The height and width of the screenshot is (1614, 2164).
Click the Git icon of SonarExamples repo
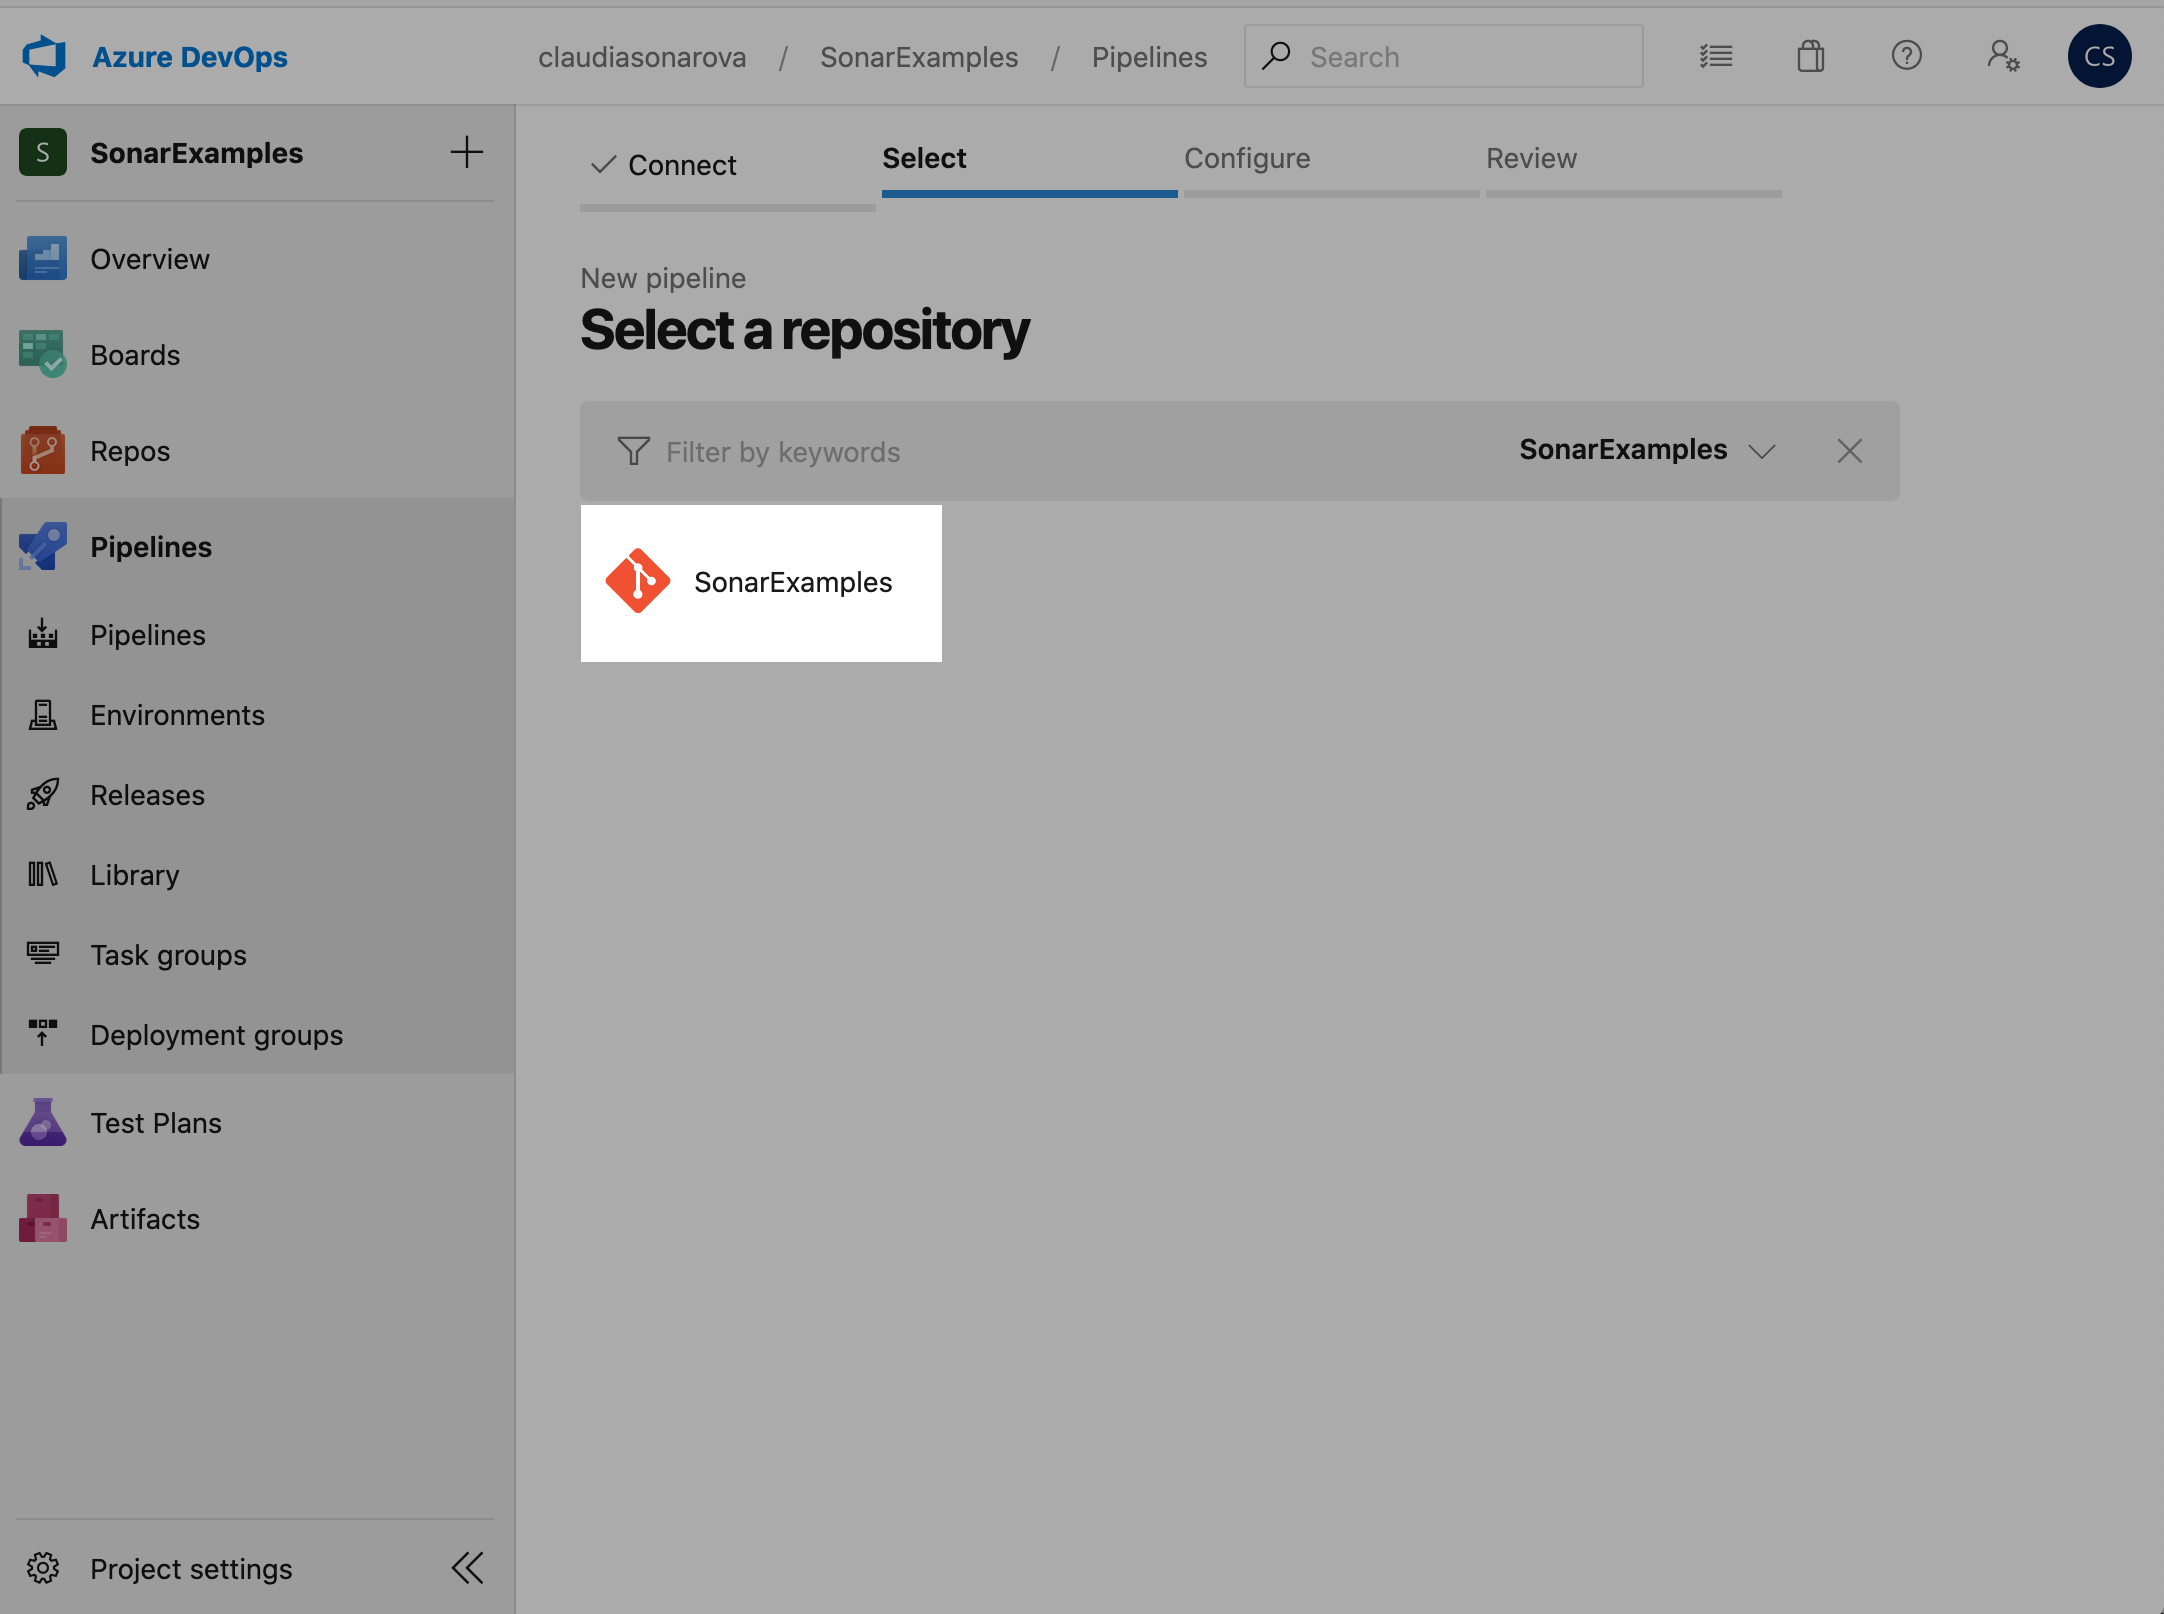pos(637,581)
